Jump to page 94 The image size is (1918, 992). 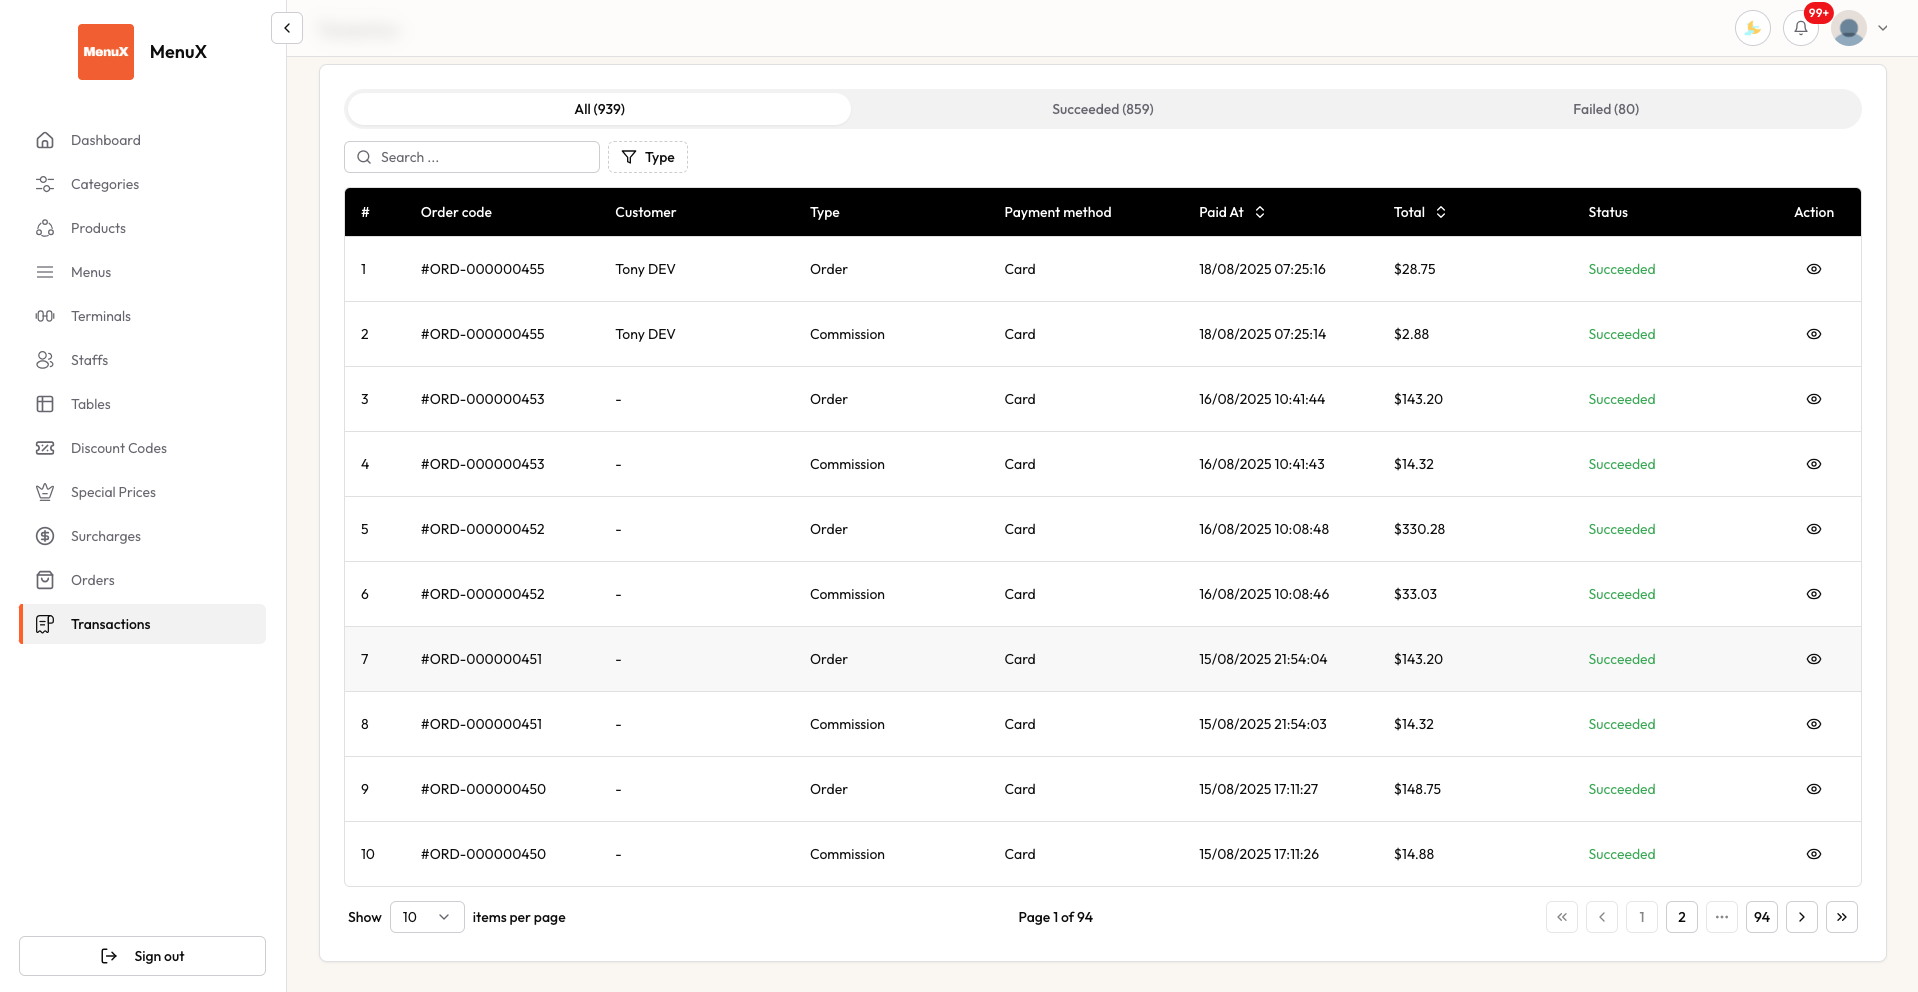tap(1761, 917)
